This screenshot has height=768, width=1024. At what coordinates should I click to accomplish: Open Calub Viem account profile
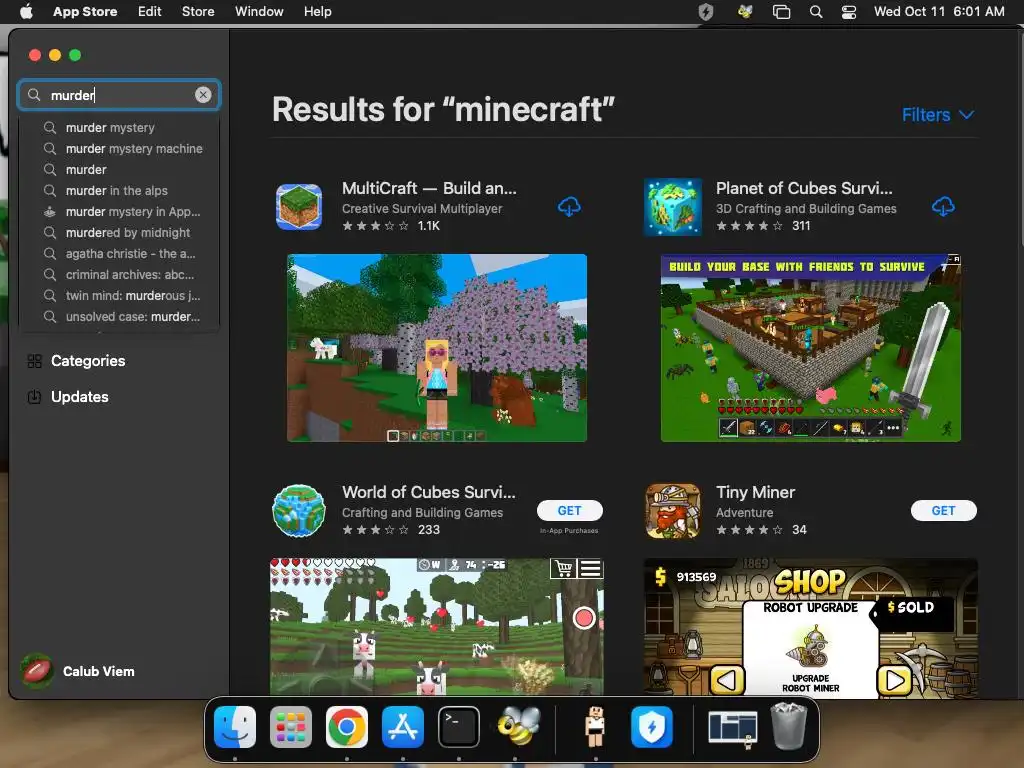click(78, 671)
